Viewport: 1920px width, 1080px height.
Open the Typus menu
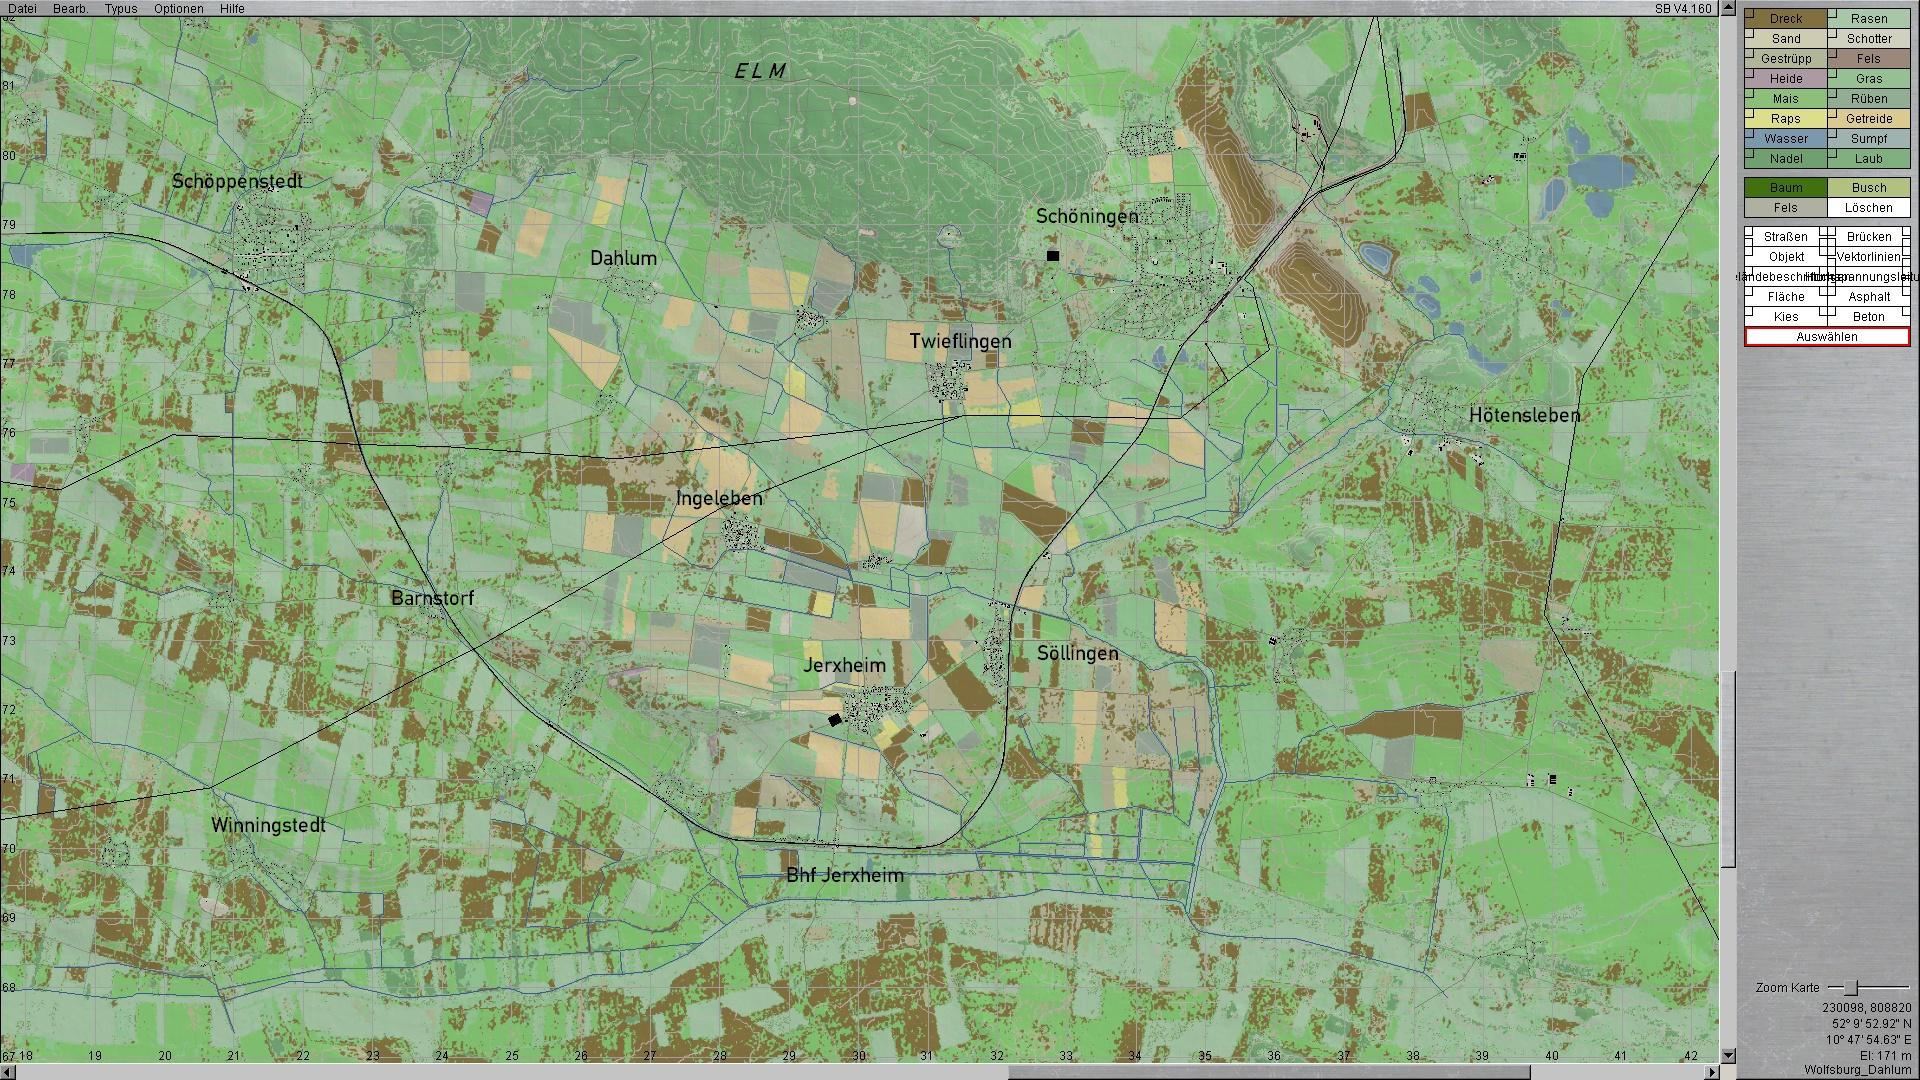pos(121,9)
